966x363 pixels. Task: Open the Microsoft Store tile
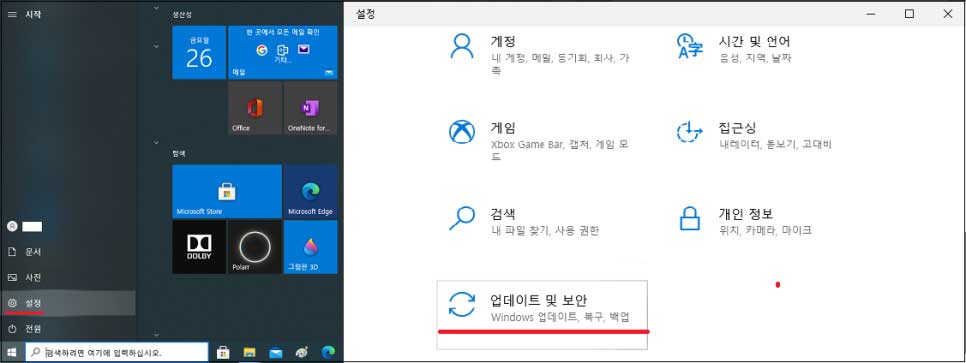point(227,191)
